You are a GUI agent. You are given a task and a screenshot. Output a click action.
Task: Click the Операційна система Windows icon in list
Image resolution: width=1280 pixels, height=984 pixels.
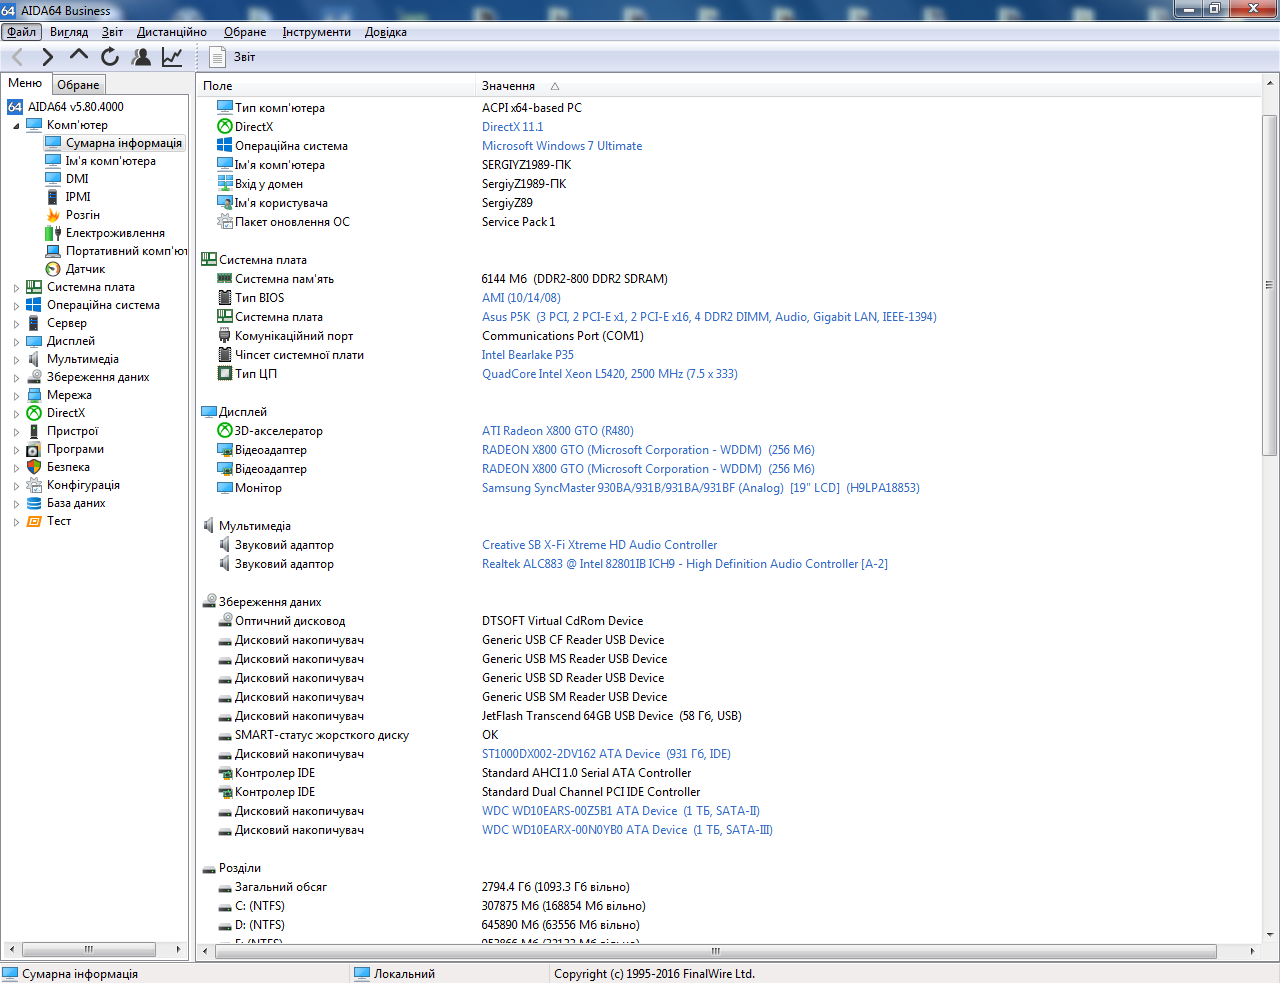[x=225, y=146]
